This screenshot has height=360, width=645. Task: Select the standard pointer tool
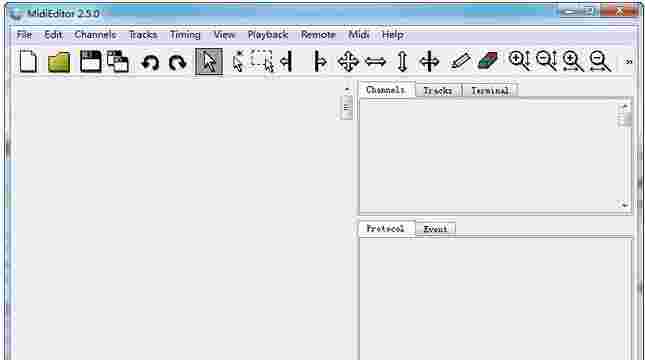click(209, 62)
